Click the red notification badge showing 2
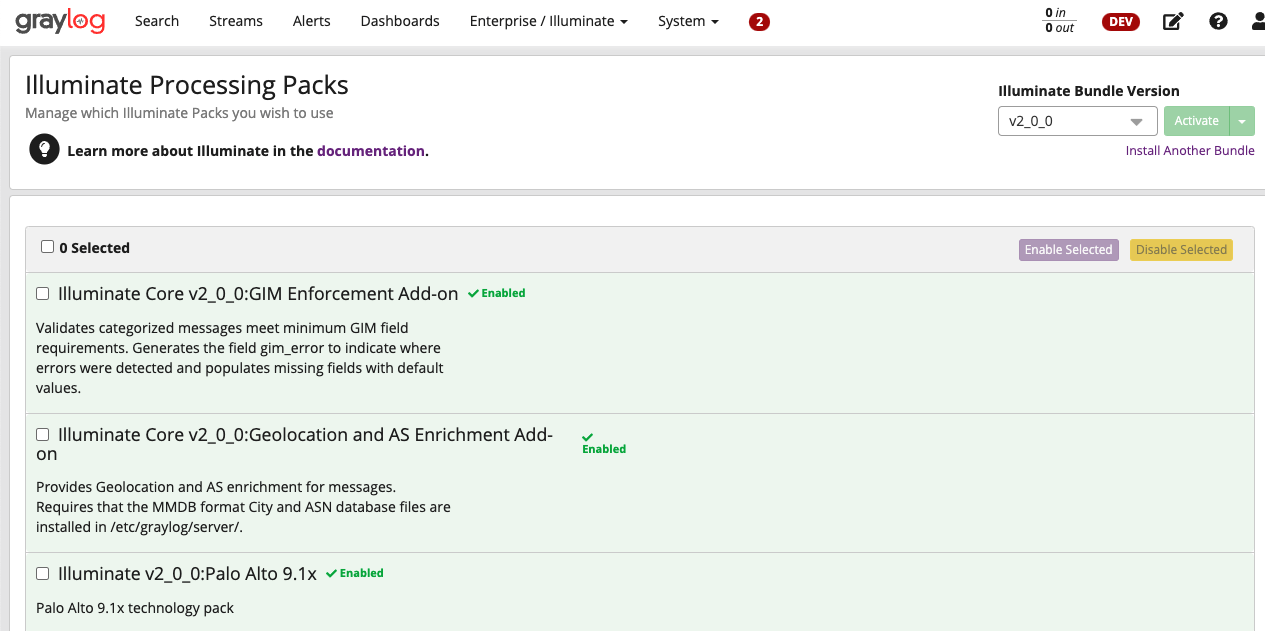Image resolution: width=1265 pixels, height=631 pixels. click(x=759, y=22)
